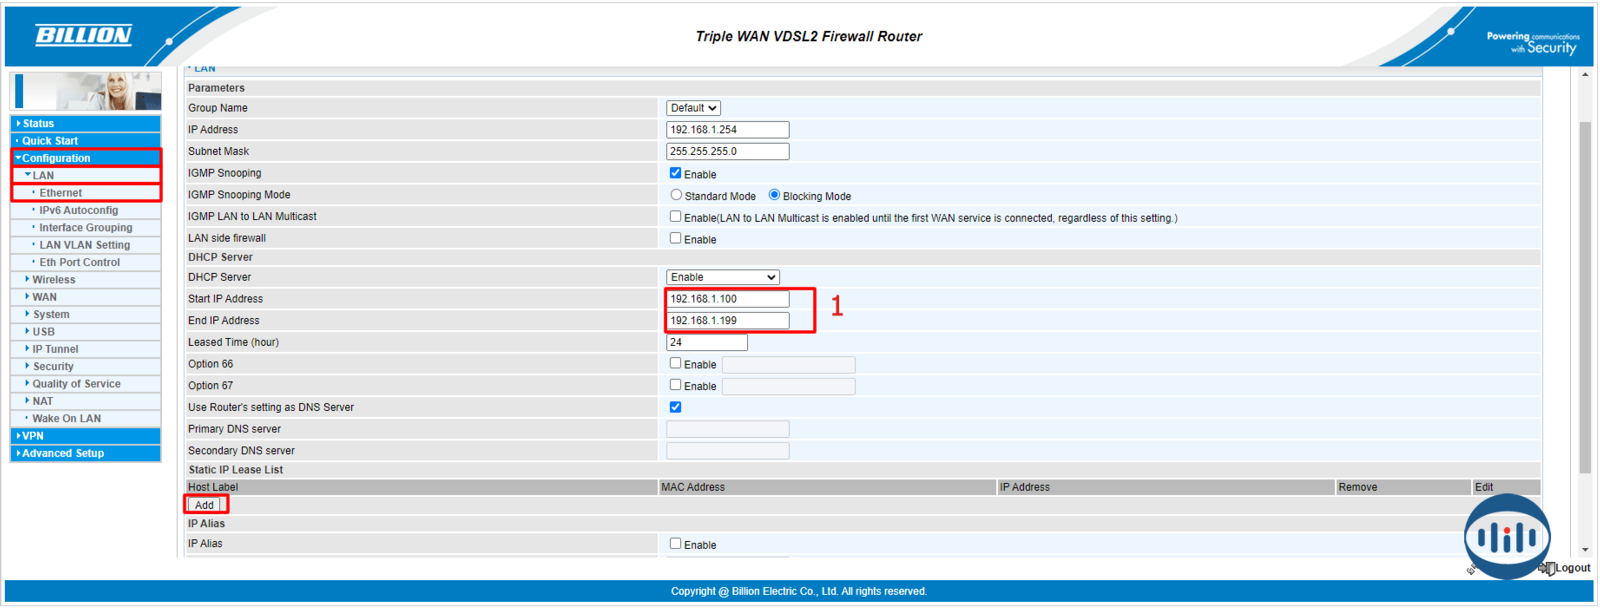Viewport: 1600px width, 610px height.
Task: Enable the Option 66 checkbox
Action: click(675, 363)
